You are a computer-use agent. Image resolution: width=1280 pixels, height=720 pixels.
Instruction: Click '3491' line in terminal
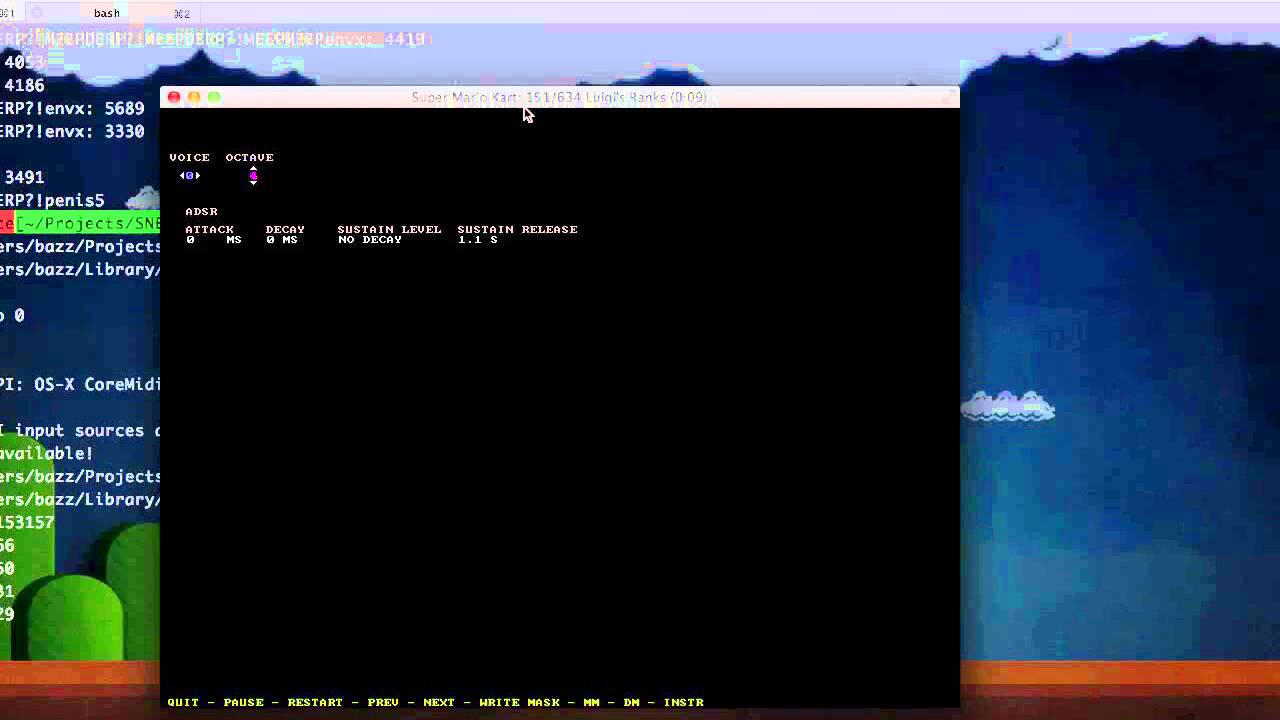click(24, 177)
